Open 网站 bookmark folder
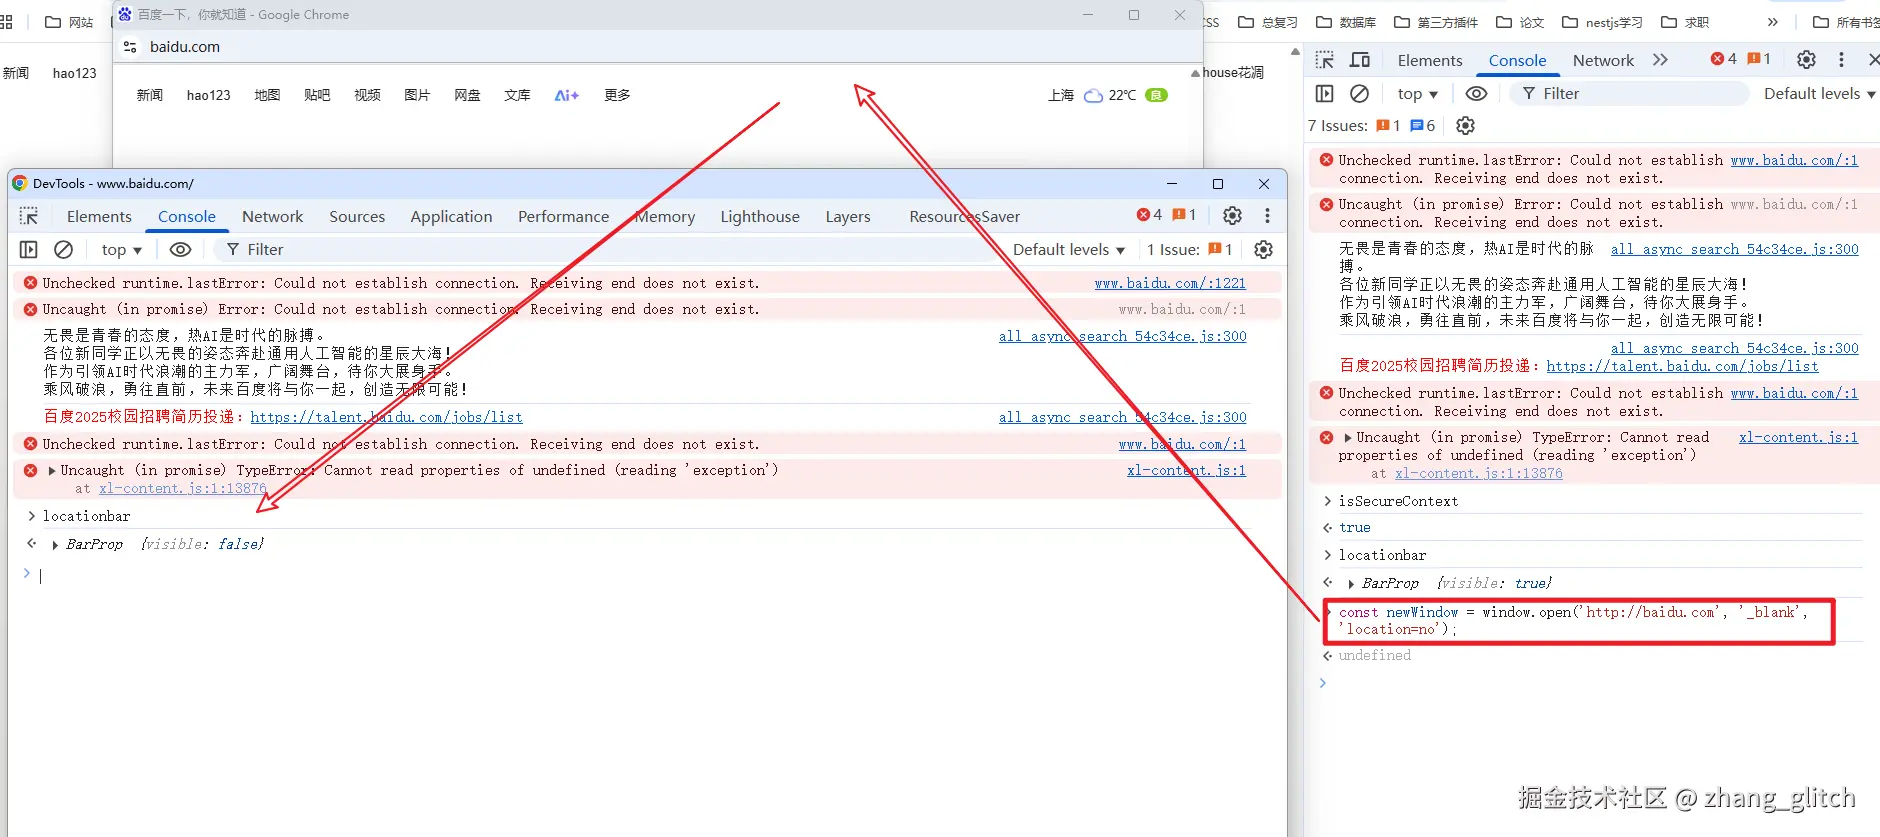Image resolution: width=1880 pixels, height=837 pixels. 69,22
